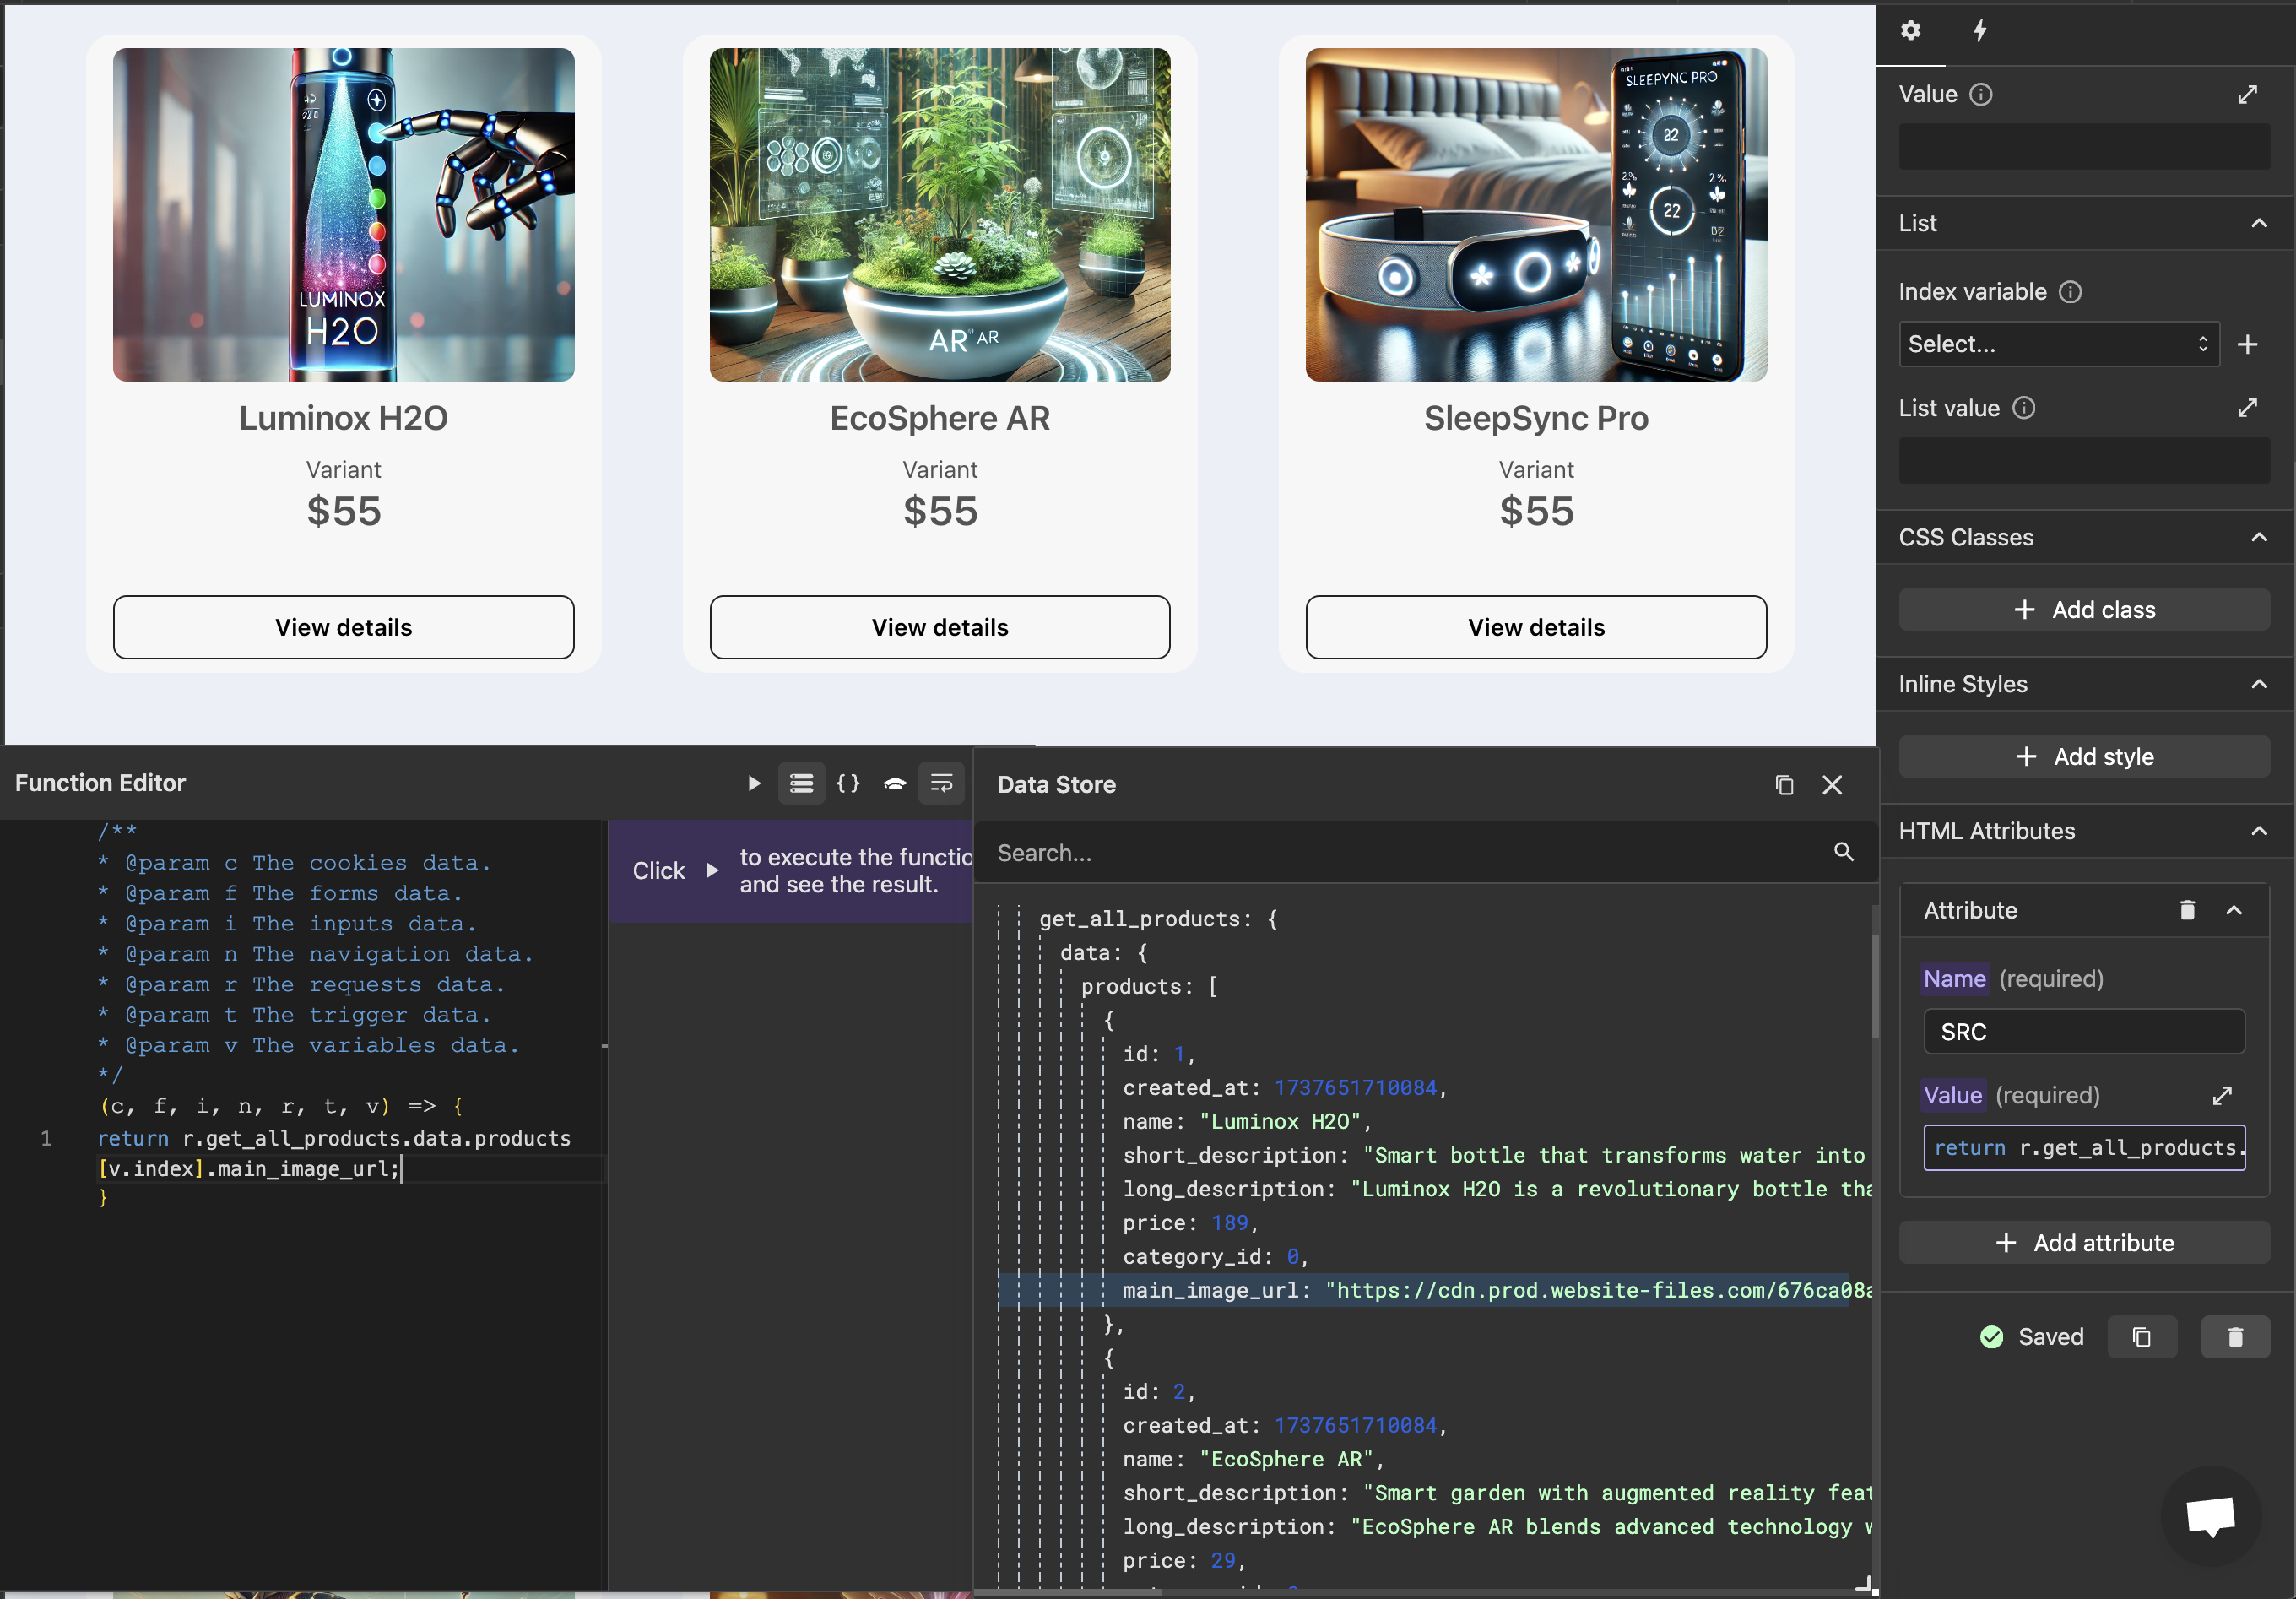Click the Value info icon at panel top

(x=1981, y=94)
